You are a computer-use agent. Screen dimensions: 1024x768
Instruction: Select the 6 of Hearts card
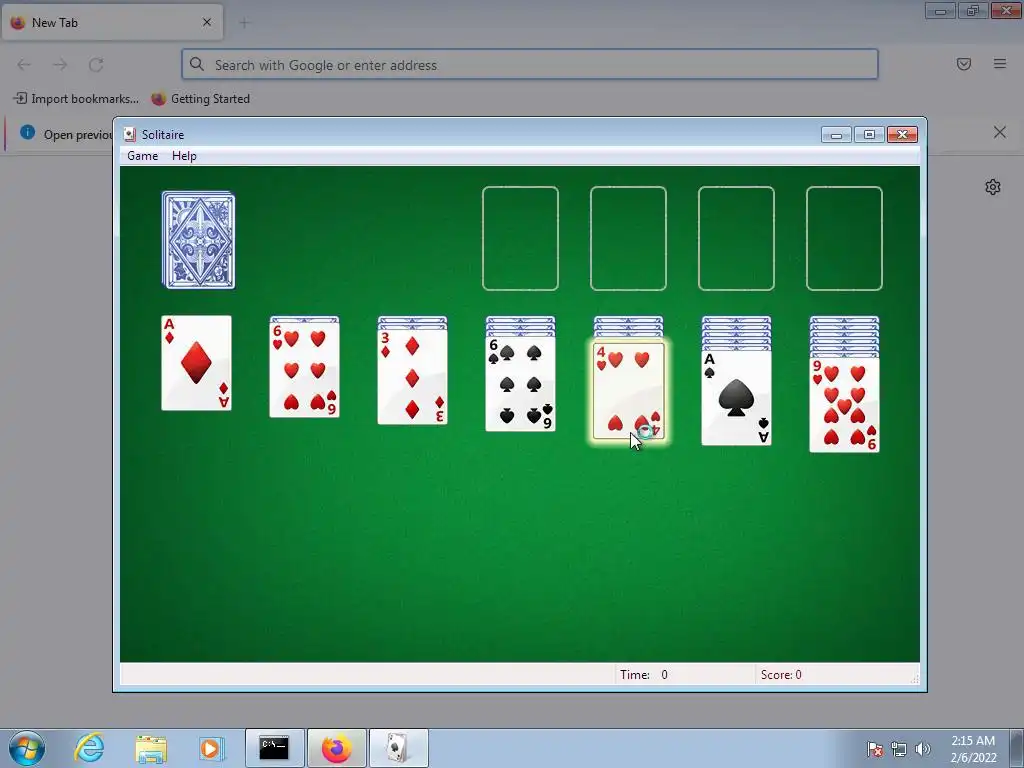[304, 370]
